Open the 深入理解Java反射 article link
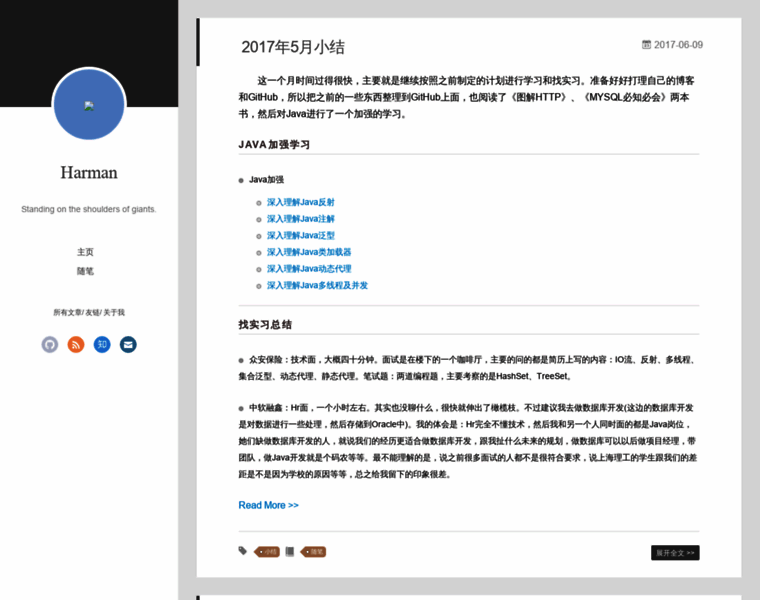This screenshot has width=760, height=600. click(300, 202)
